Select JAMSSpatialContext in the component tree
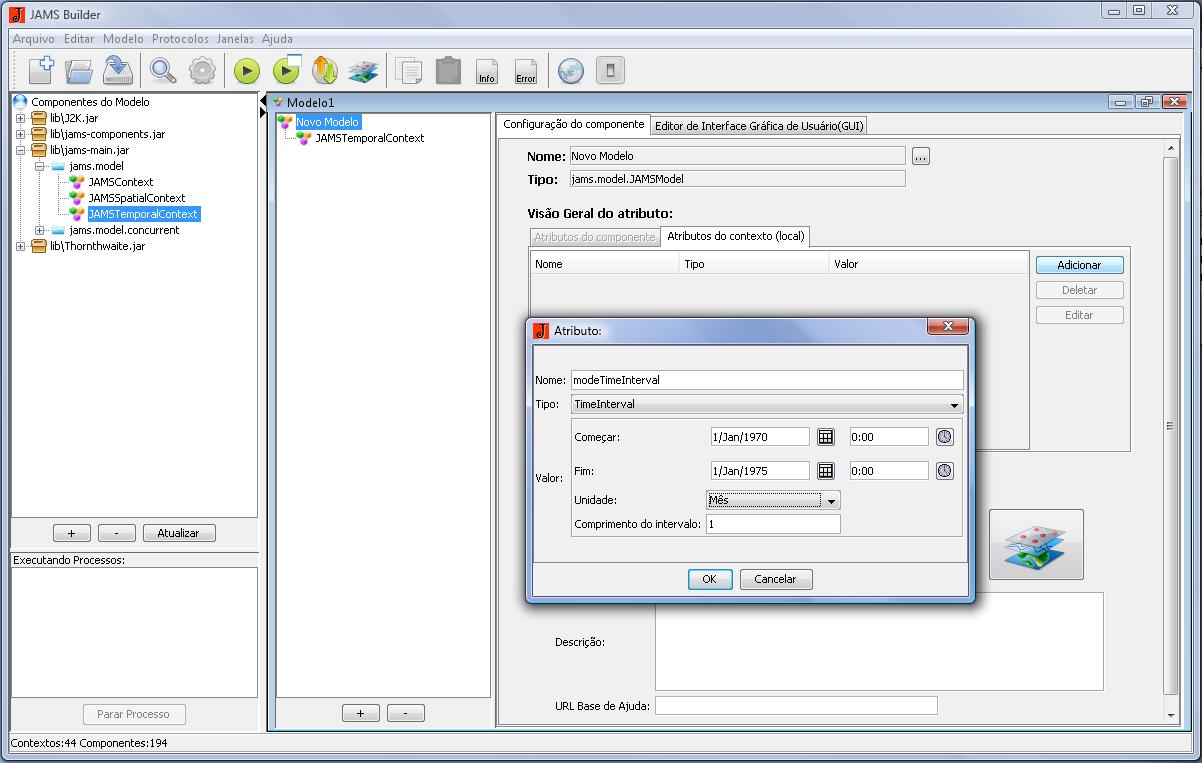Image resolution: width=1202 pixels, height=763 pixels. [136, 198]
